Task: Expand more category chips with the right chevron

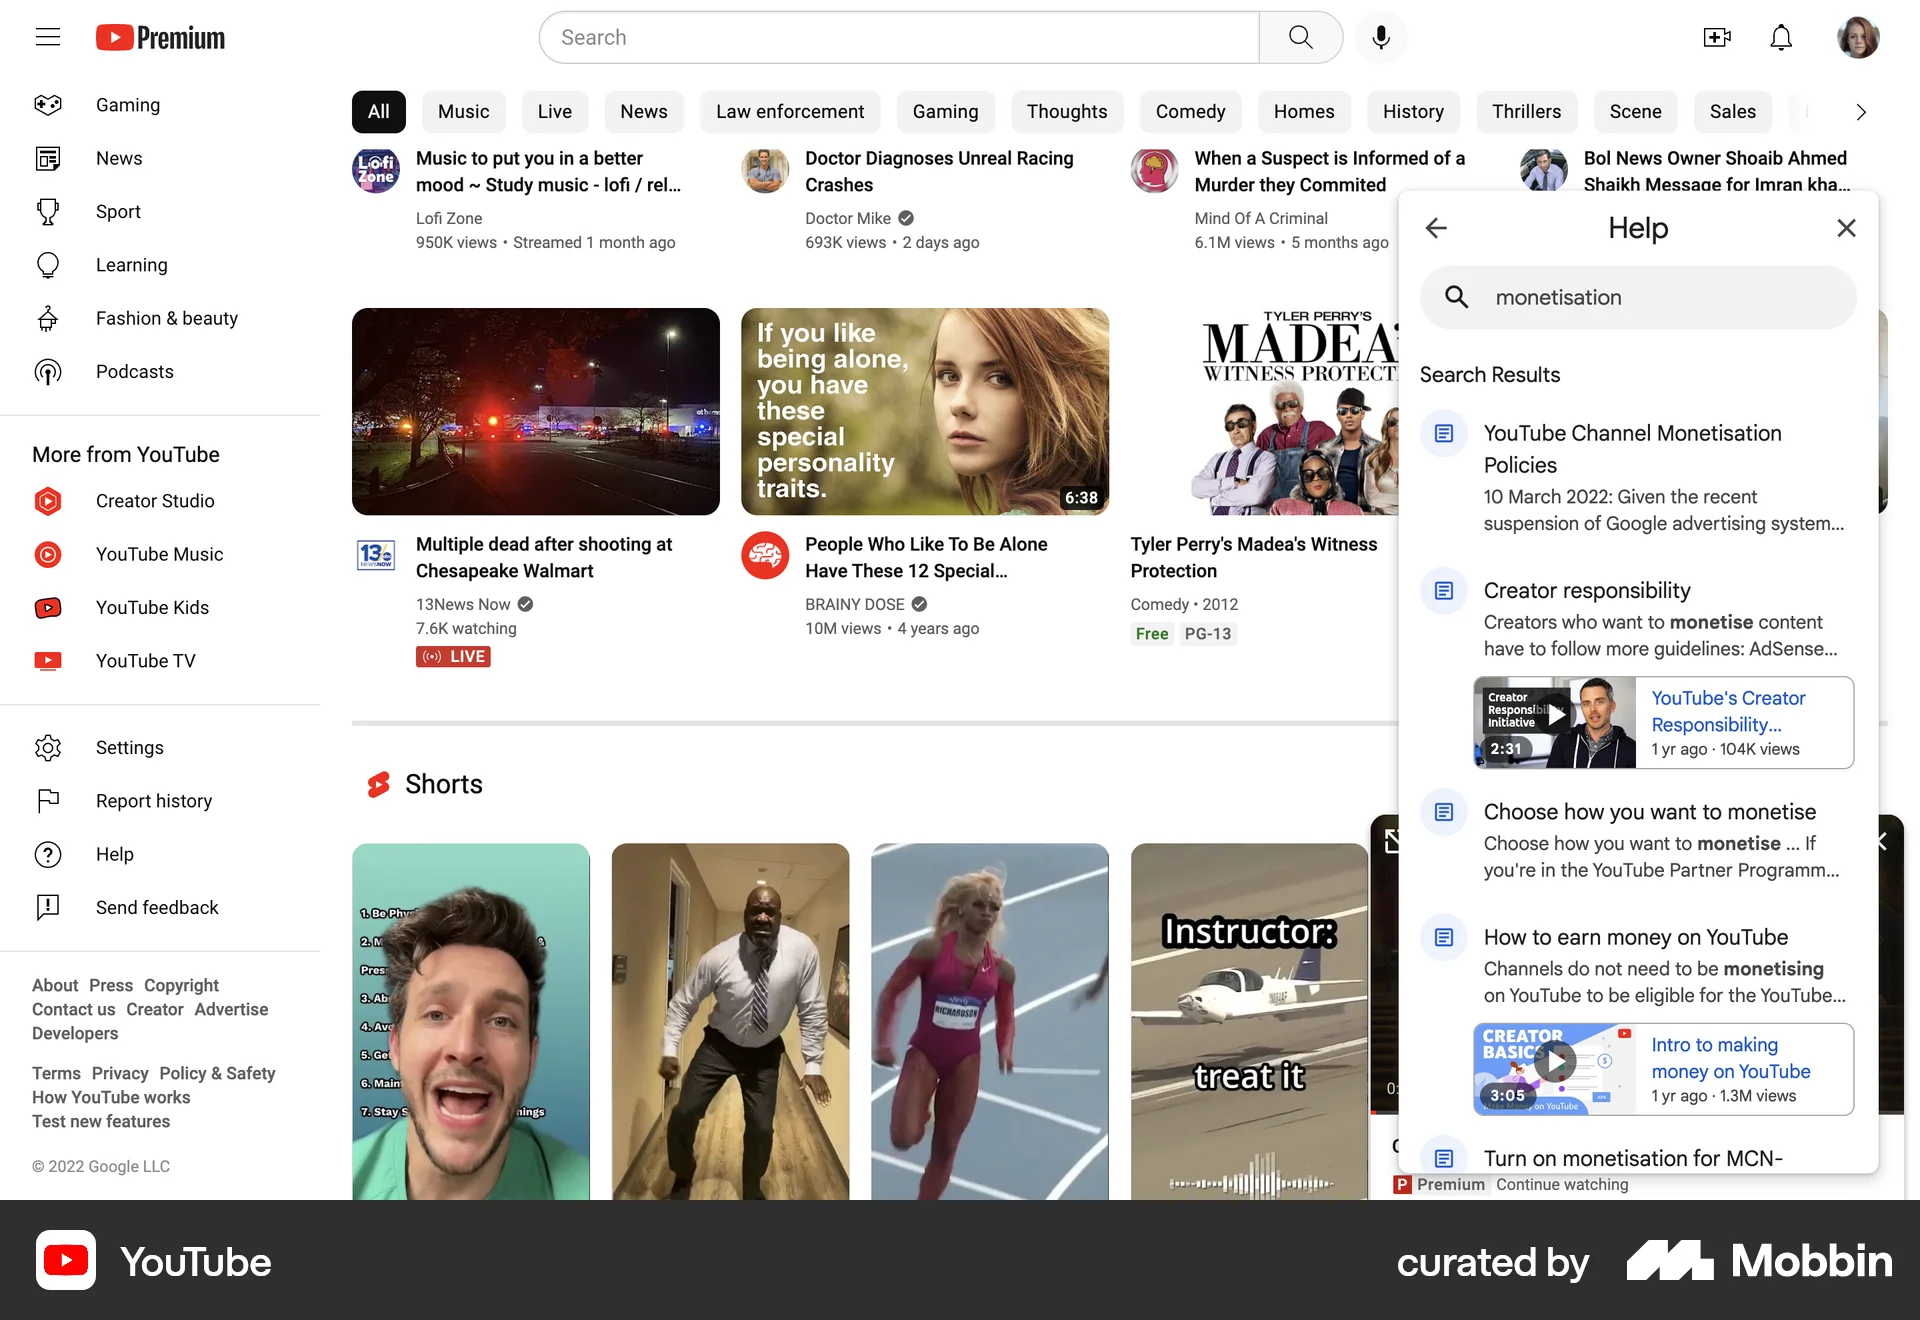Action: (1860, 112)
